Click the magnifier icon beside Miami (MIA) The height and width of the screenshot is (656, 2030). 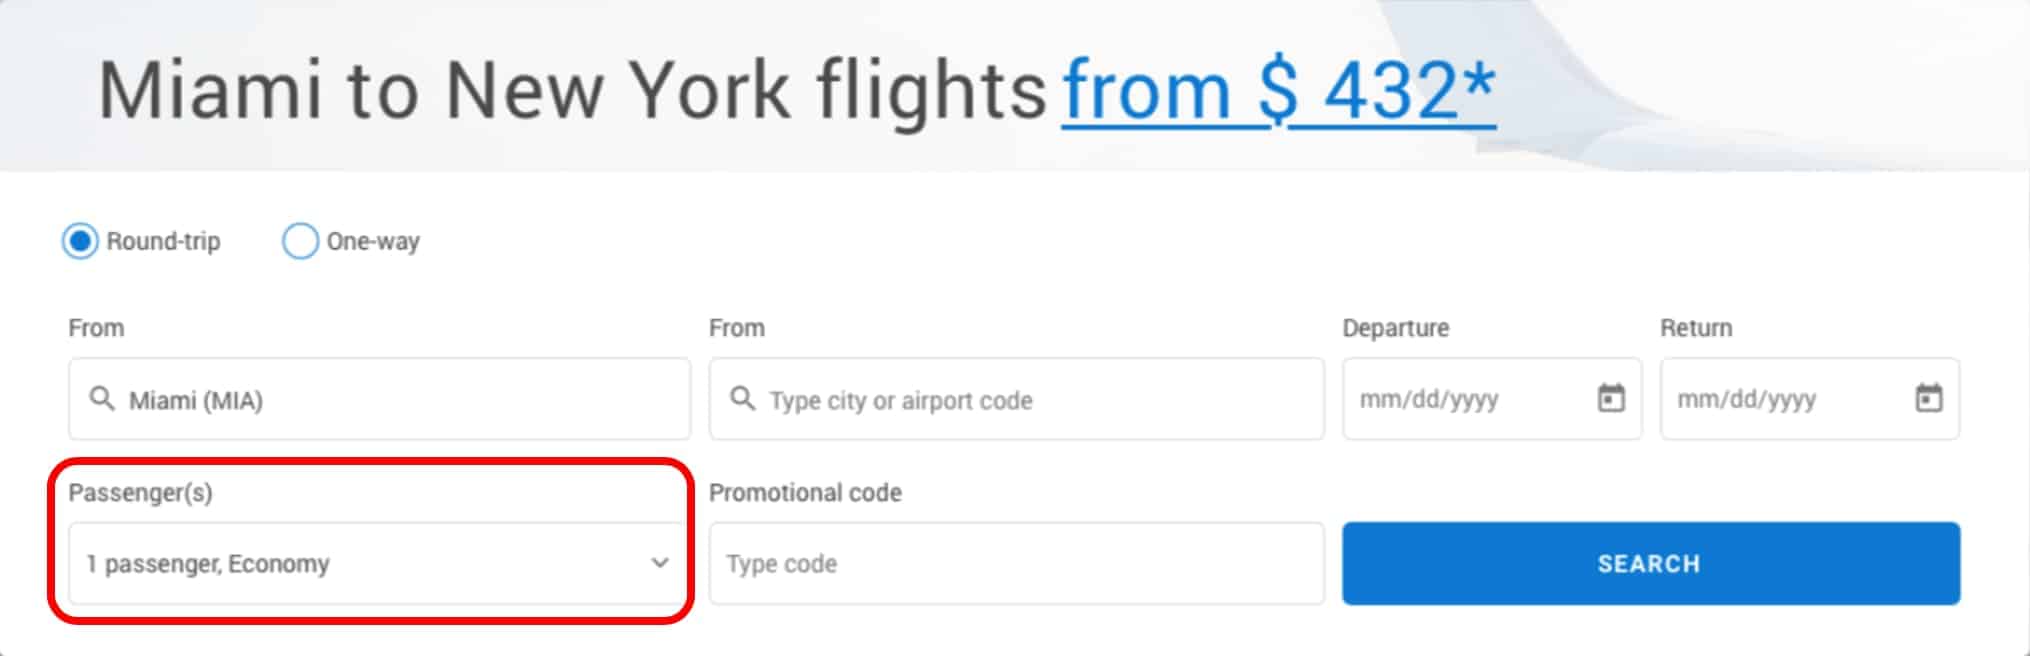tap(102, 399)
